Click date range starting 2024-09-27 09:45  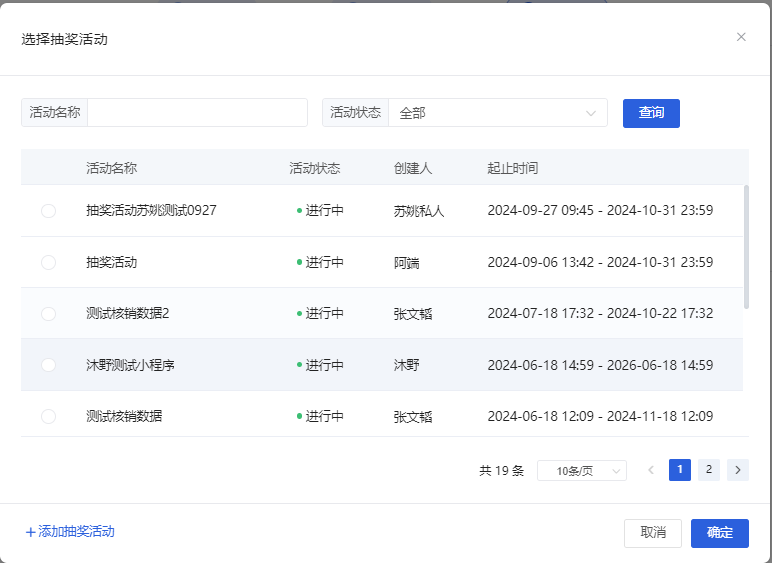click(x=600, y=211)
